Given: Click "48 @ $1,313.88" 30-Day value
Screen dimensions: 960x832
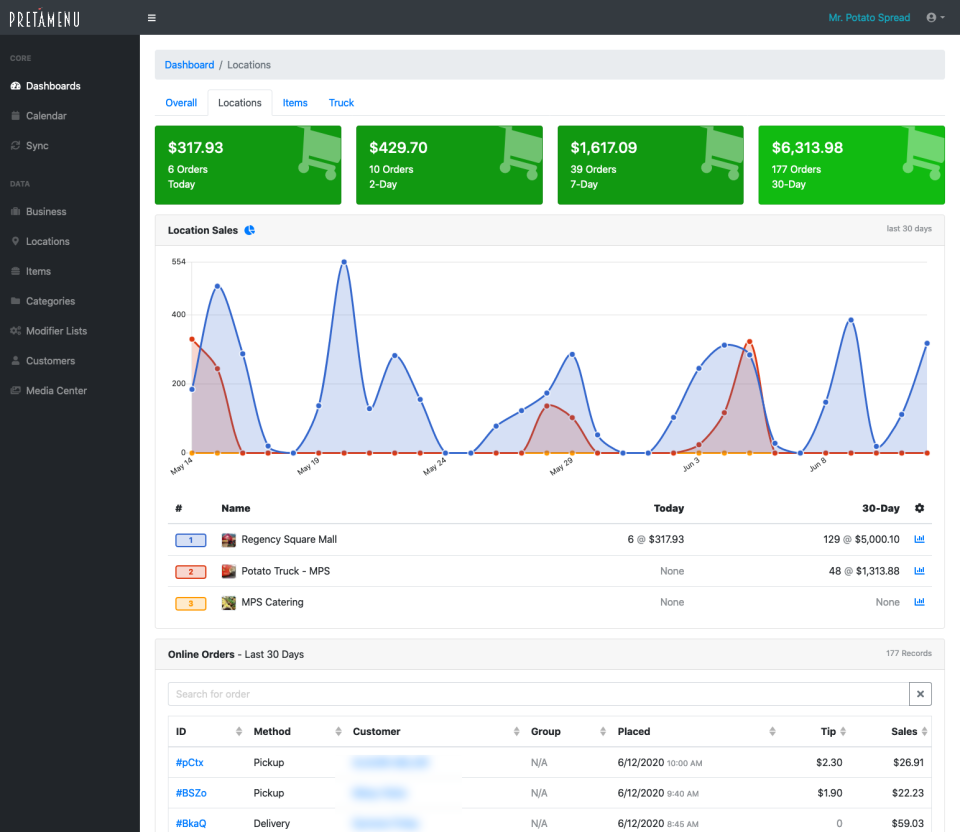Looking at the screenshot, I should tap(864, 572).
